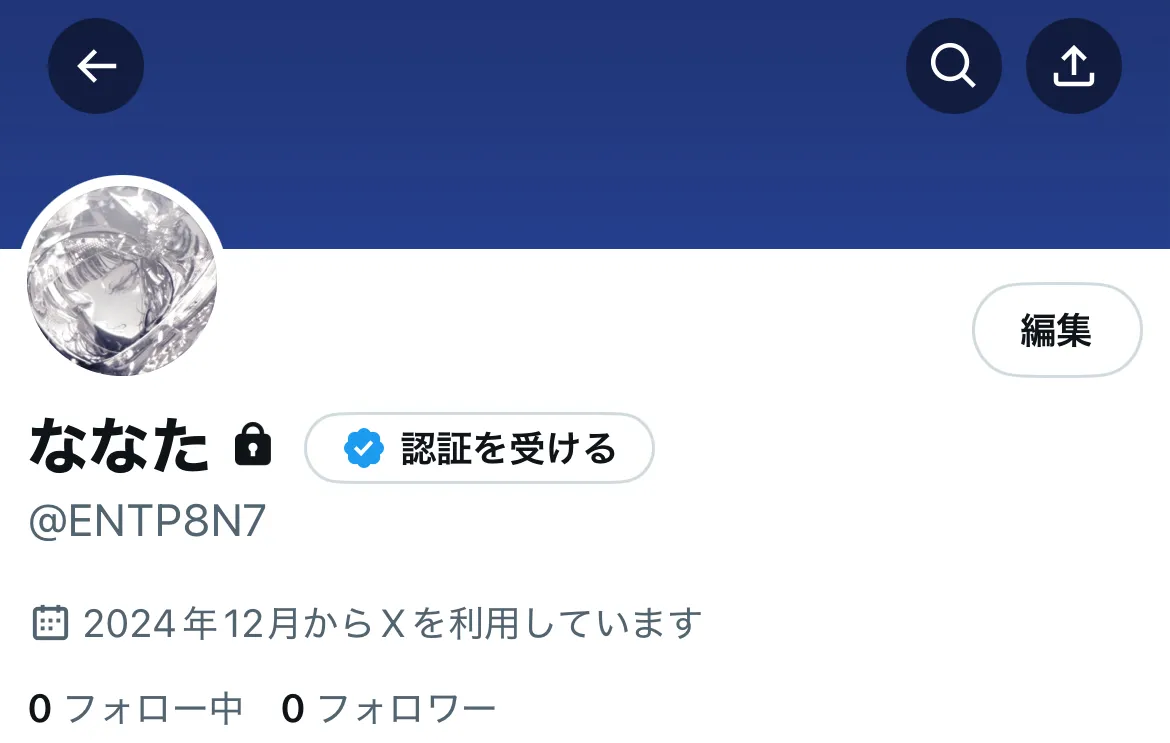This screenshot has height=743, width=1170.
Task: Click the calendar icon before the join date
Action: click(50, 624)
